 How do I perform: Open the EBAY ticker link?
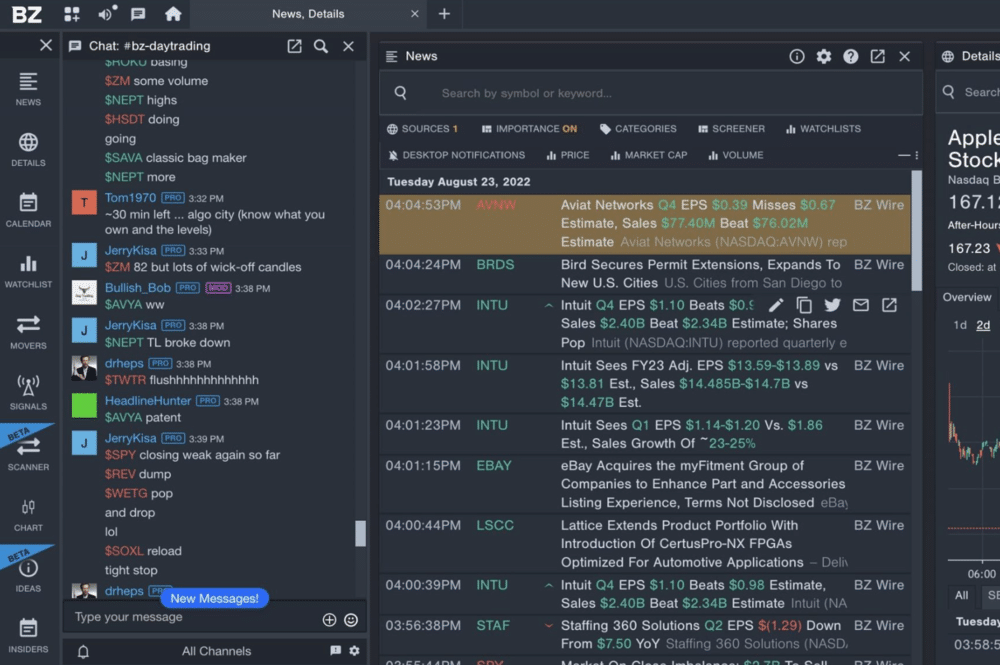tap(494, 466)
